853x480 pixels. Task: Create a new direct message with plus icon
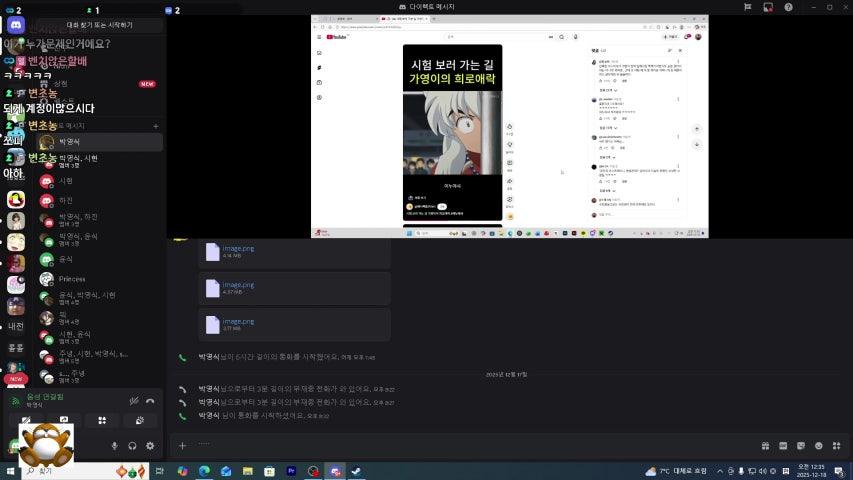click(x=156, y=126)
